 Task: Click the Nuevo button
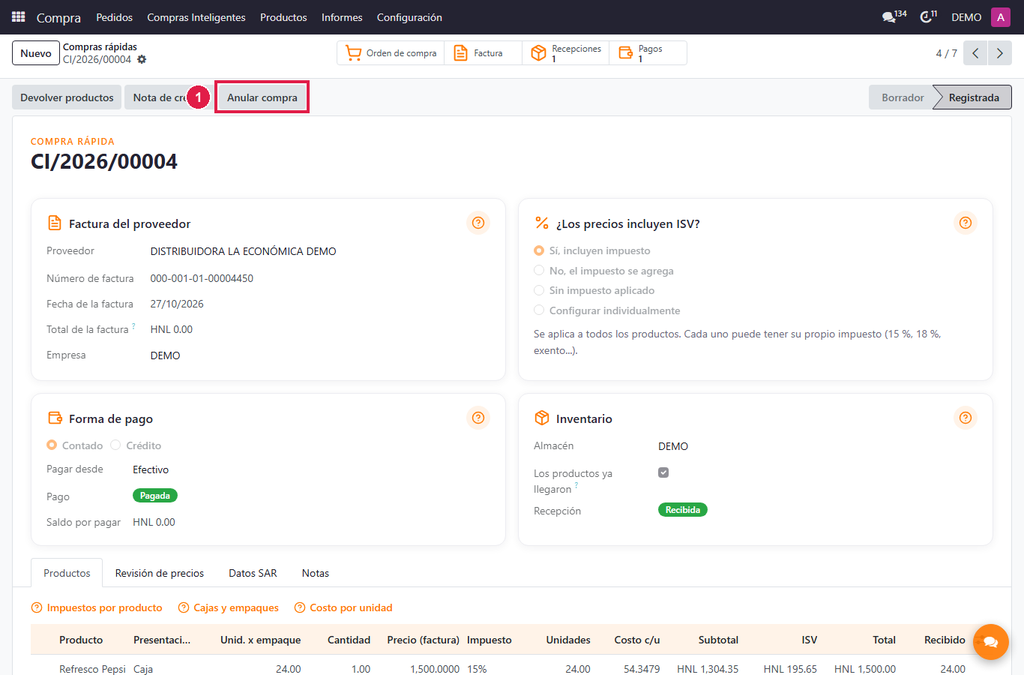pyautogui.click(x=36, y=53)
